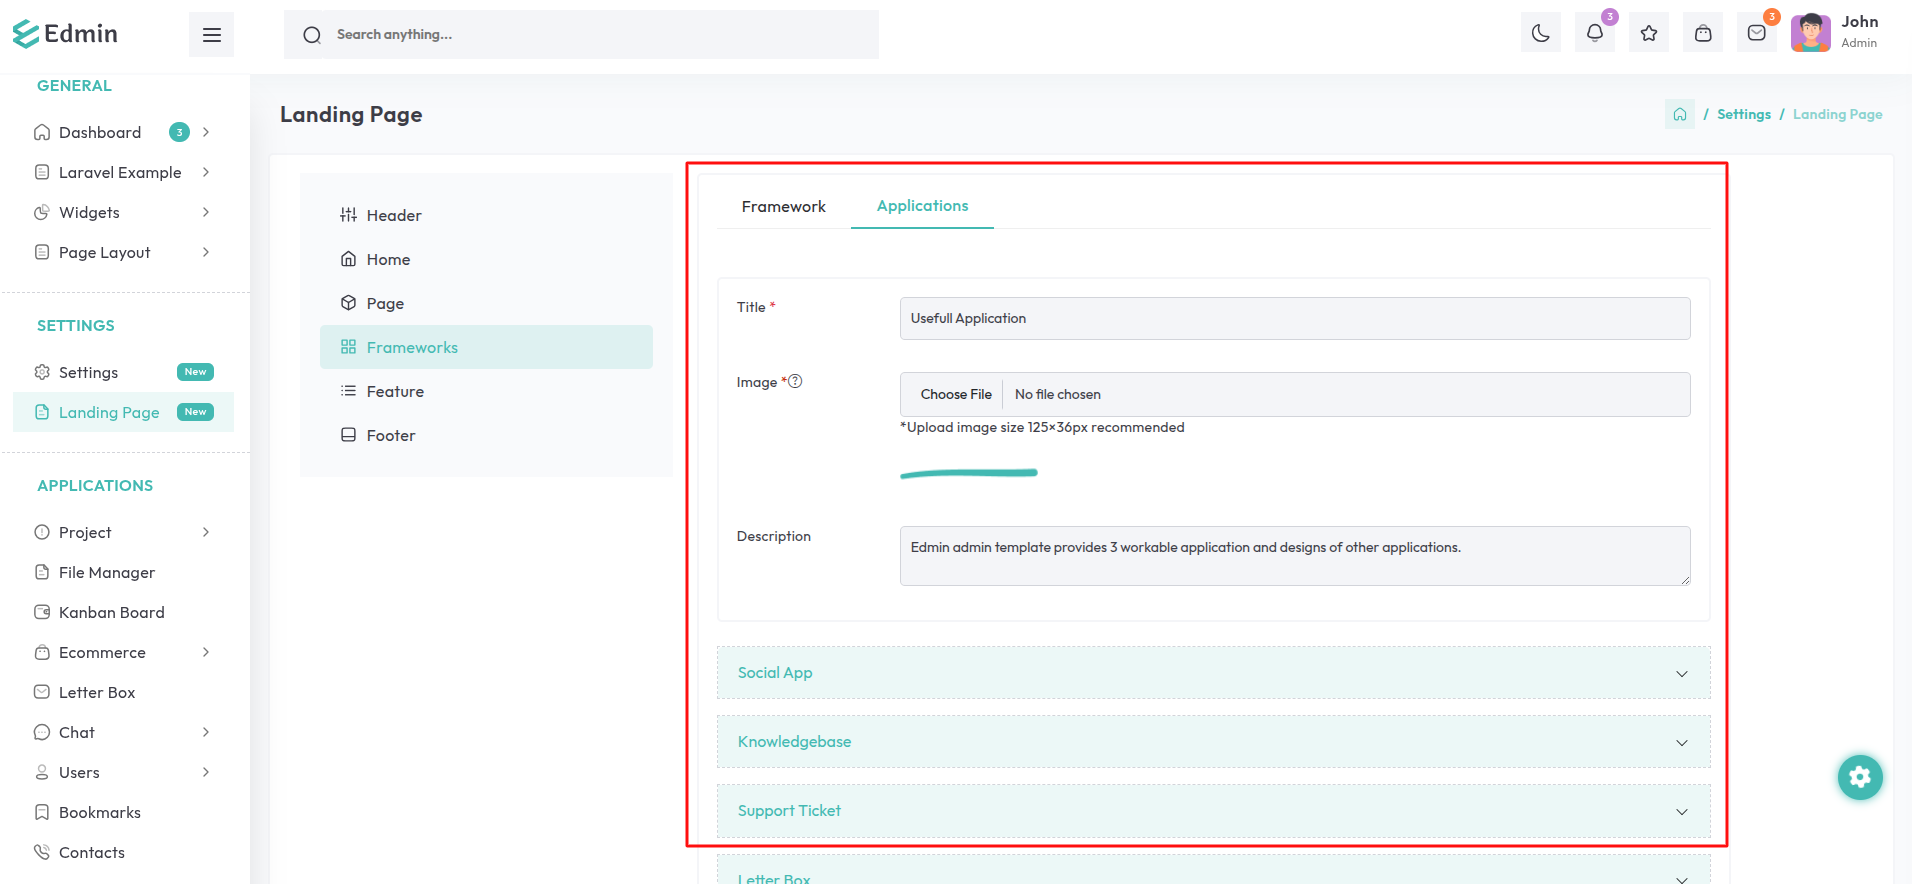Expand the Social App accordion
Viewport: 1912px width, 884px height.
pos(1213,673)
